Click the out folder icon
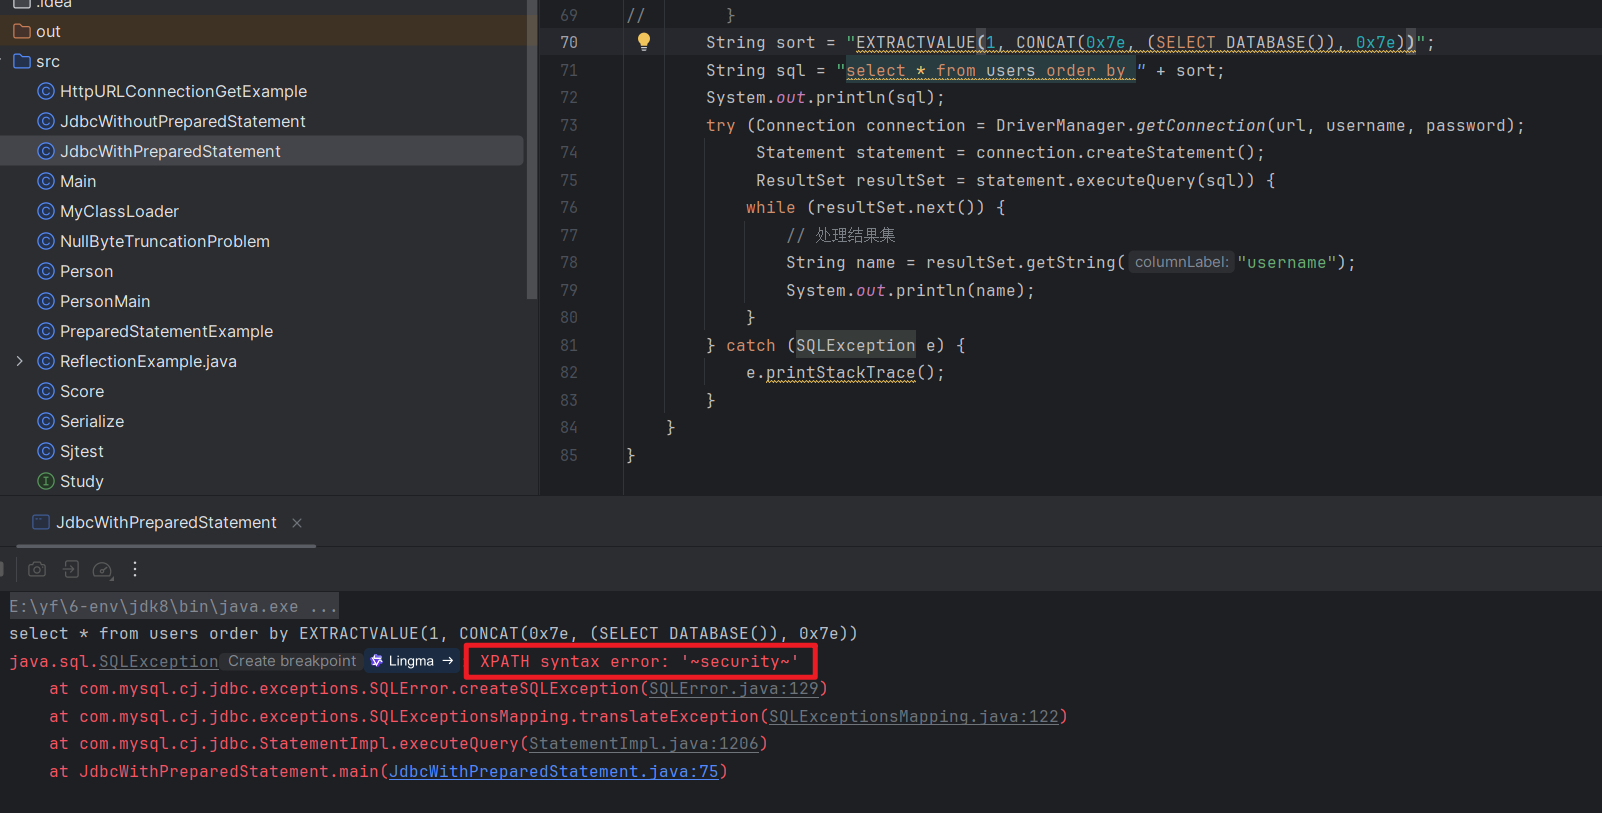This screenshot has width=1602, height=813. pyautogui.click(x=22, y=31)
